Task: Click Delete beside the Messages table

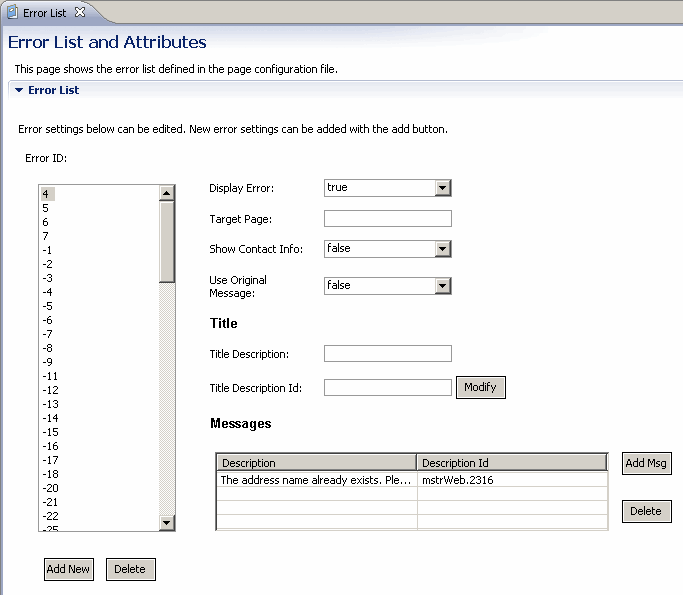Action: [646, 511]
